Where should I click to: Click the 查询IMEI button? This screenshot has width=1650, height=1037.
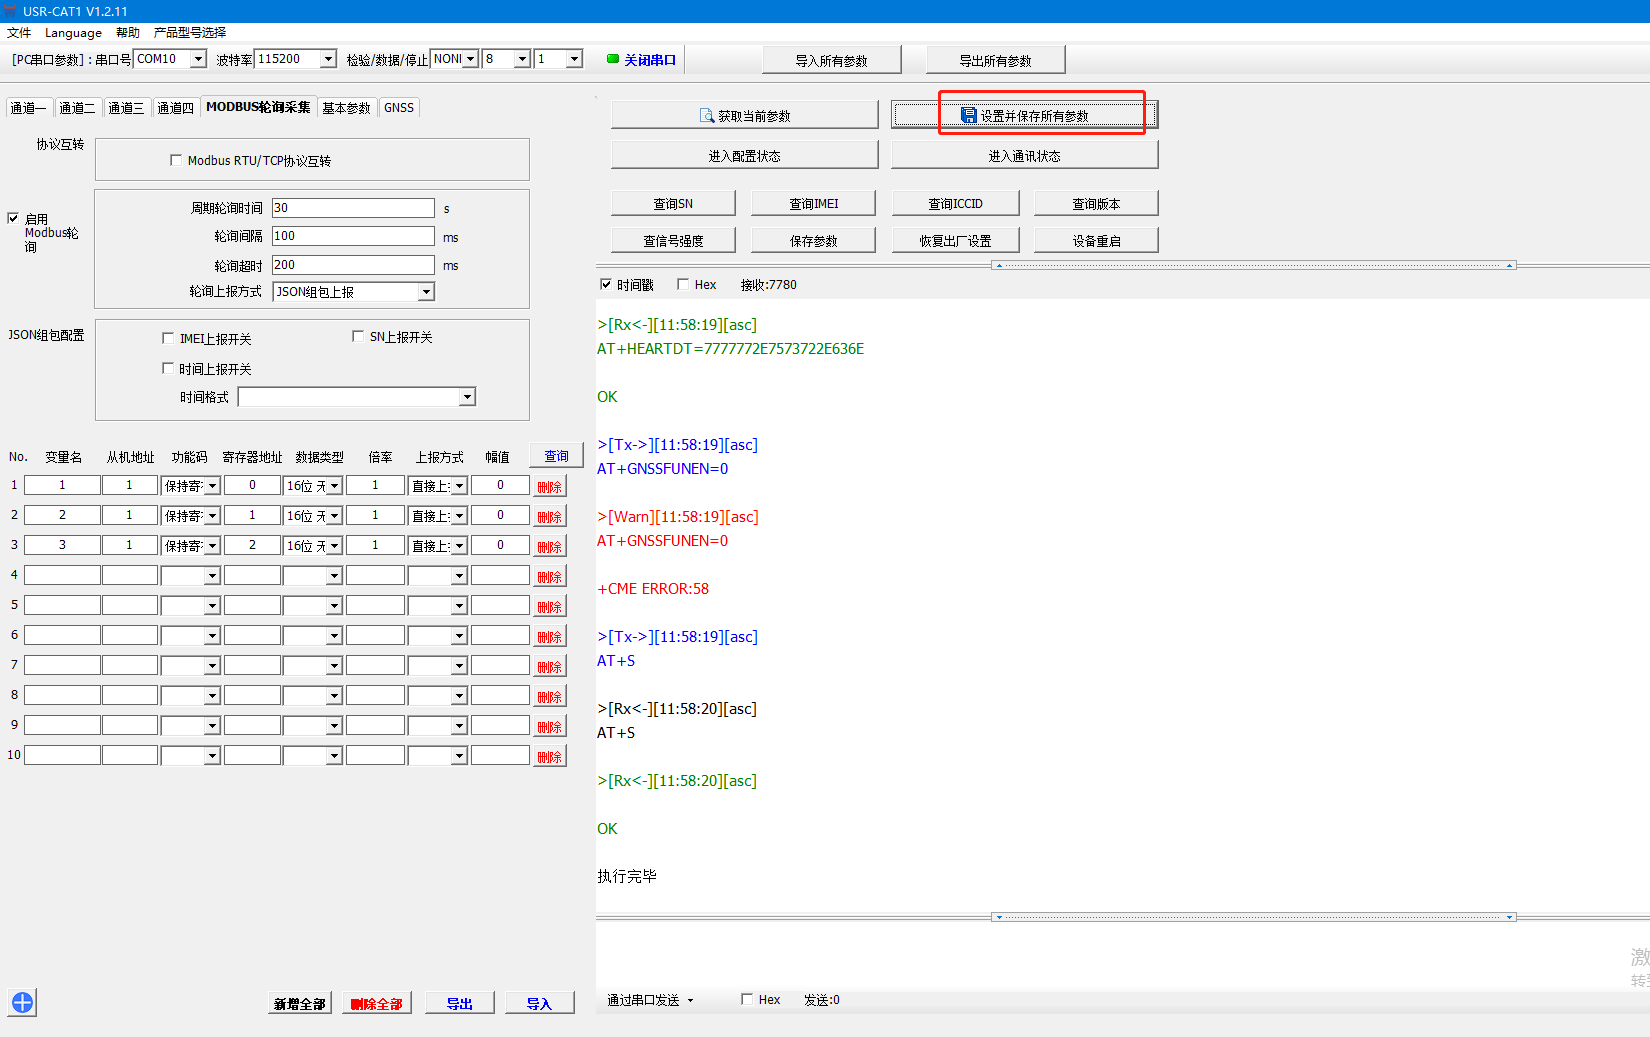813,204
